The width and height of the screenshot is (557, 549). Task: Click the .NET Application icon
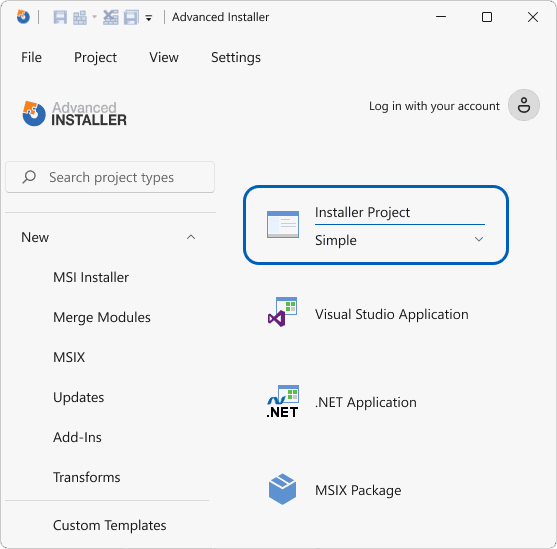283,401
